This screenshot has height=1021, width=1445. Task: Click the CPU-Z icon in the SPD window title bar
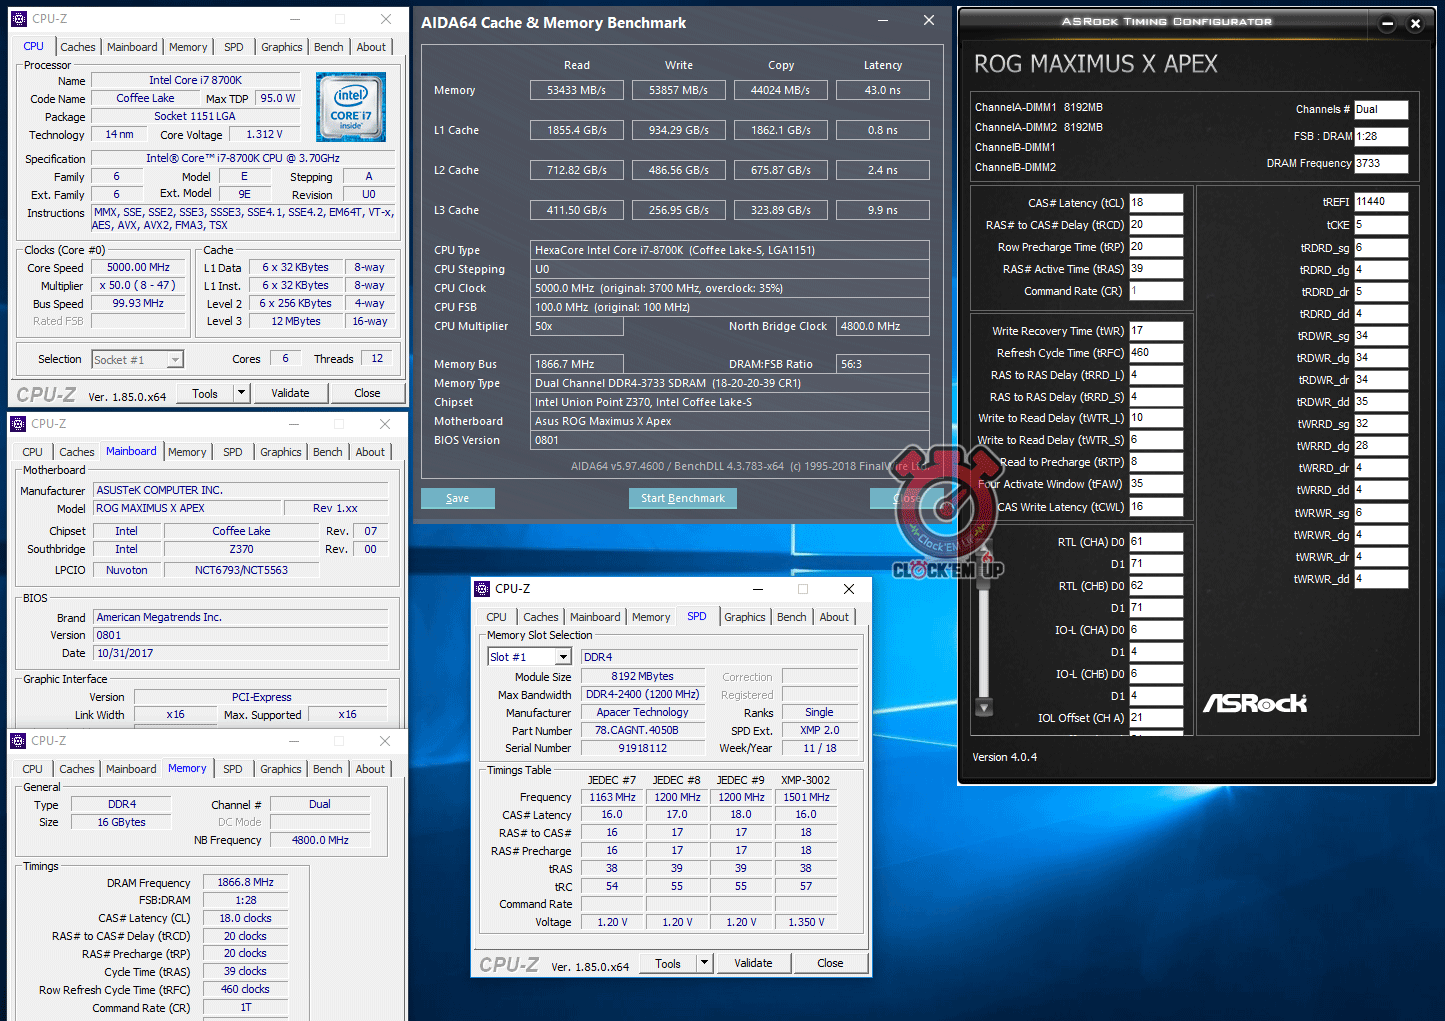tap(482, 589)
